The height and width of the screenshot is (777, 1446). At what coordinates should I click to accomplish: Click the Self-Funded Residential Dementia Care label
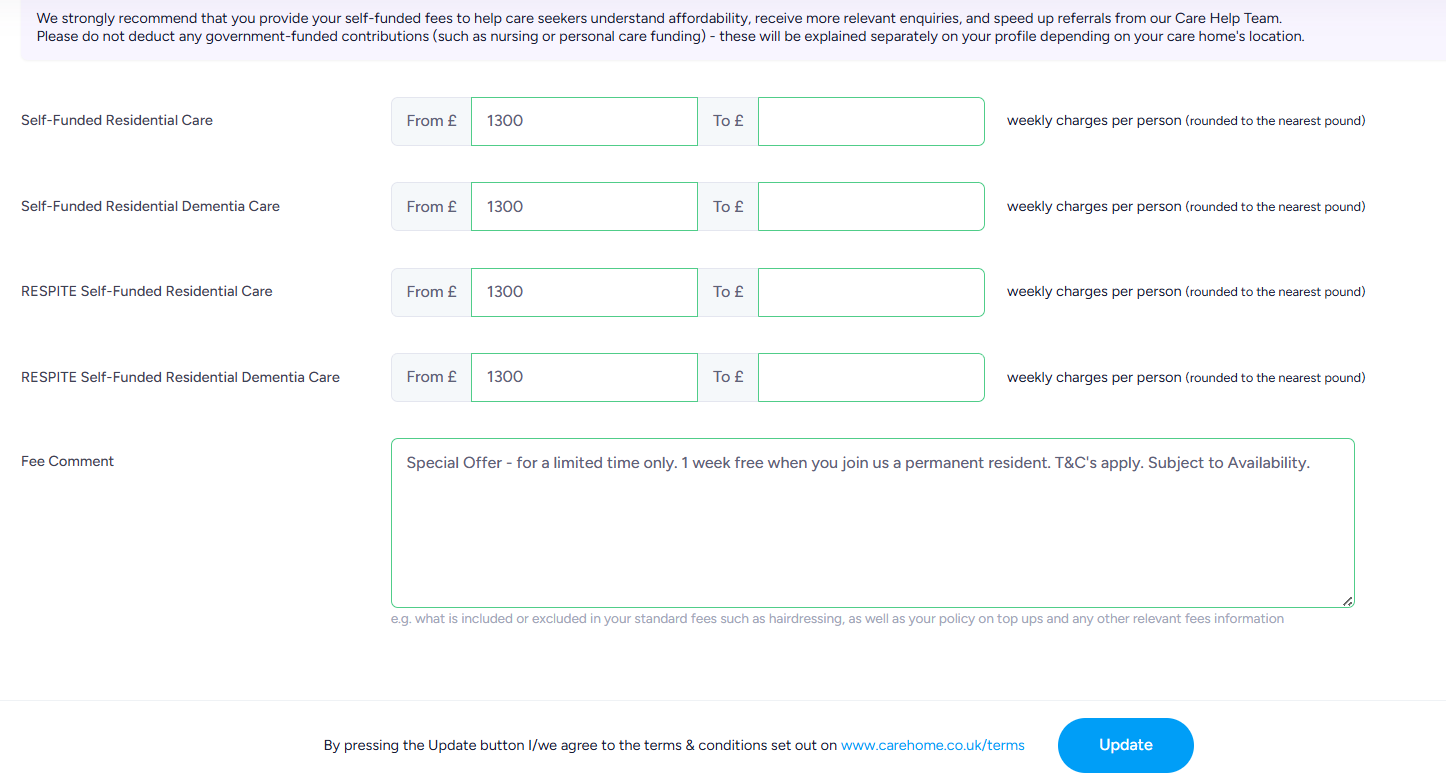[150, 206]
